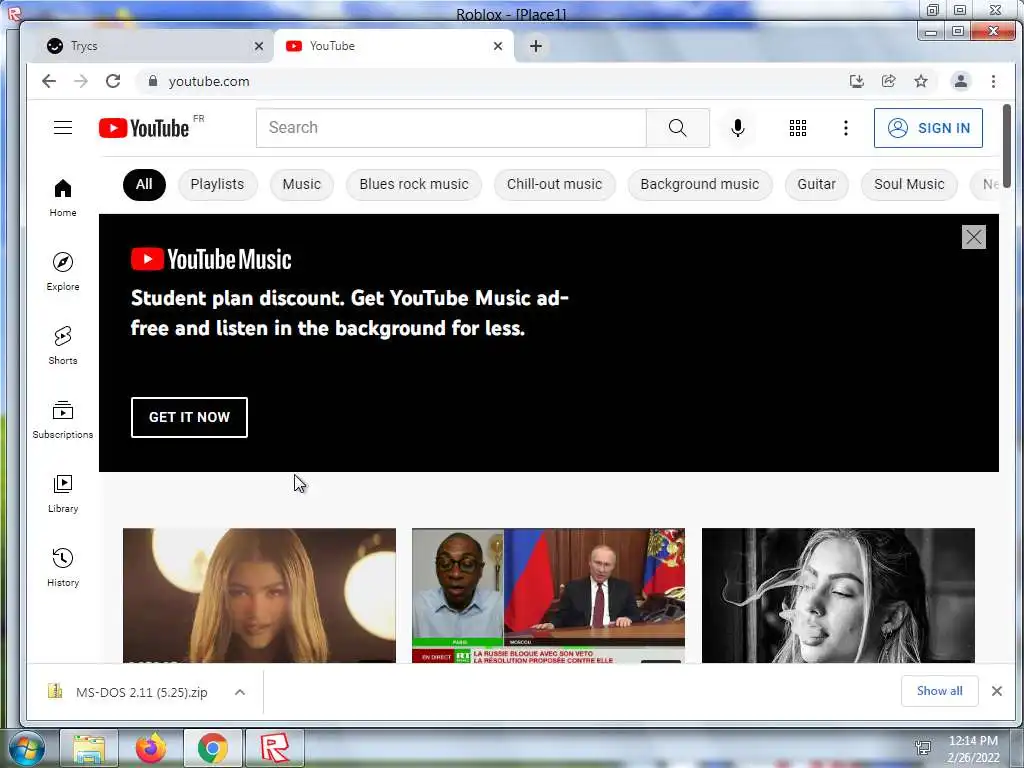This screenshot has height=768, width=1024.
Task: Click the Chrome taskbar icon
Action: coord(213,748)
